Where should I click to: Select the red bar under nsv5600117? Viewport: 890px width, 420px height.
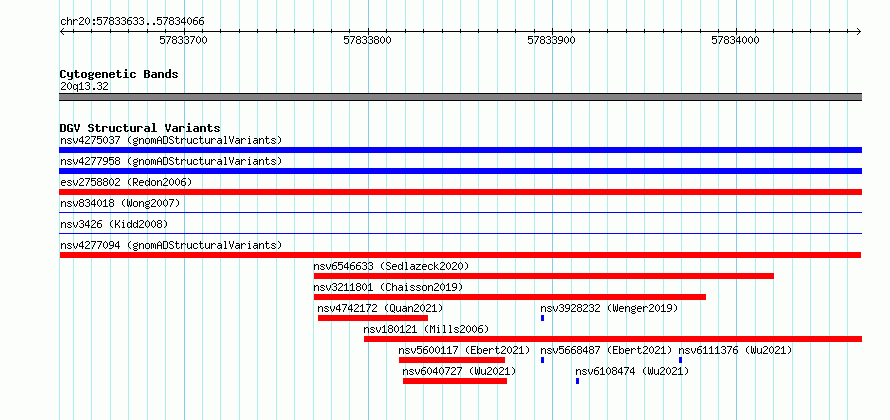pos(452,360)
